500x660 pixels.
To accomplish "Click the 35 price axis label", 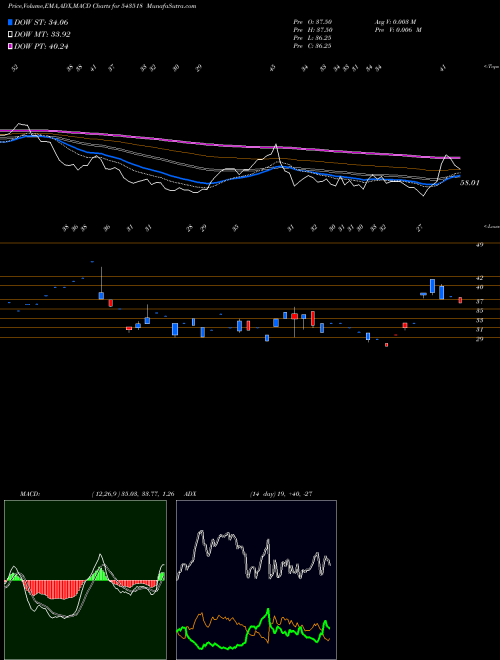I will point(479,311).
